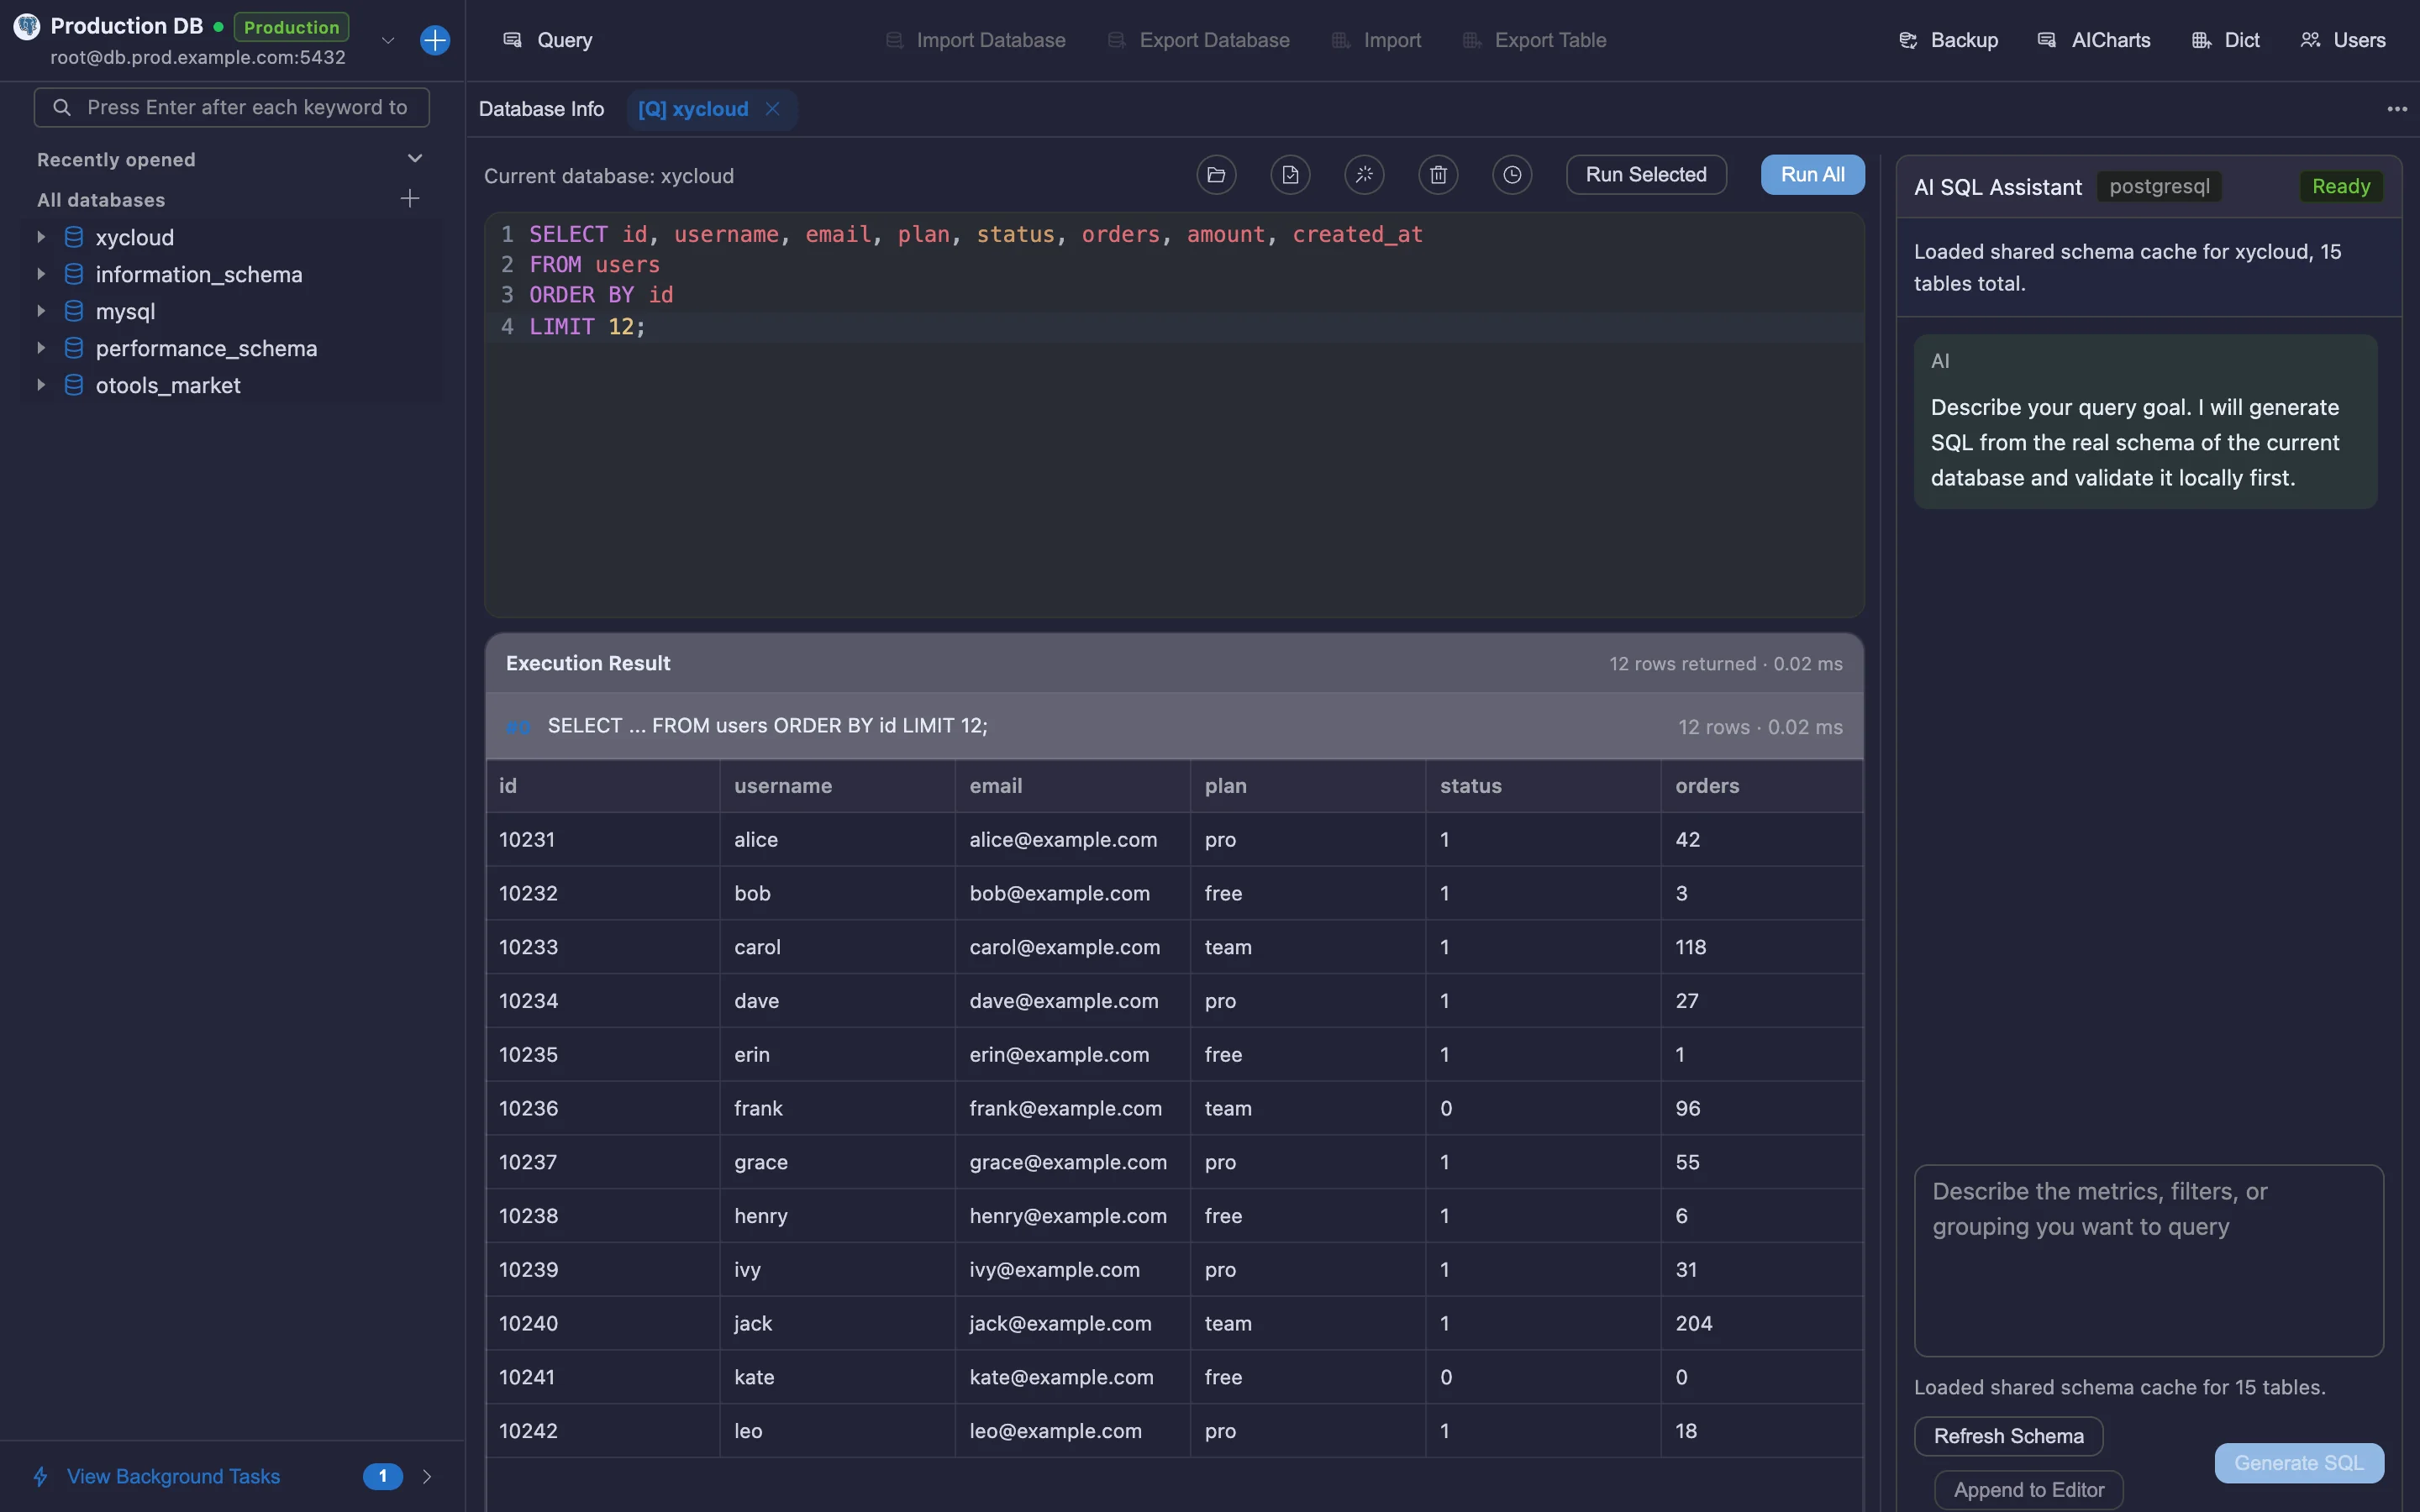Screen dimensions: 2420x1512
Task: Open Users management from top toolbar
Action: click(2343, 40)
